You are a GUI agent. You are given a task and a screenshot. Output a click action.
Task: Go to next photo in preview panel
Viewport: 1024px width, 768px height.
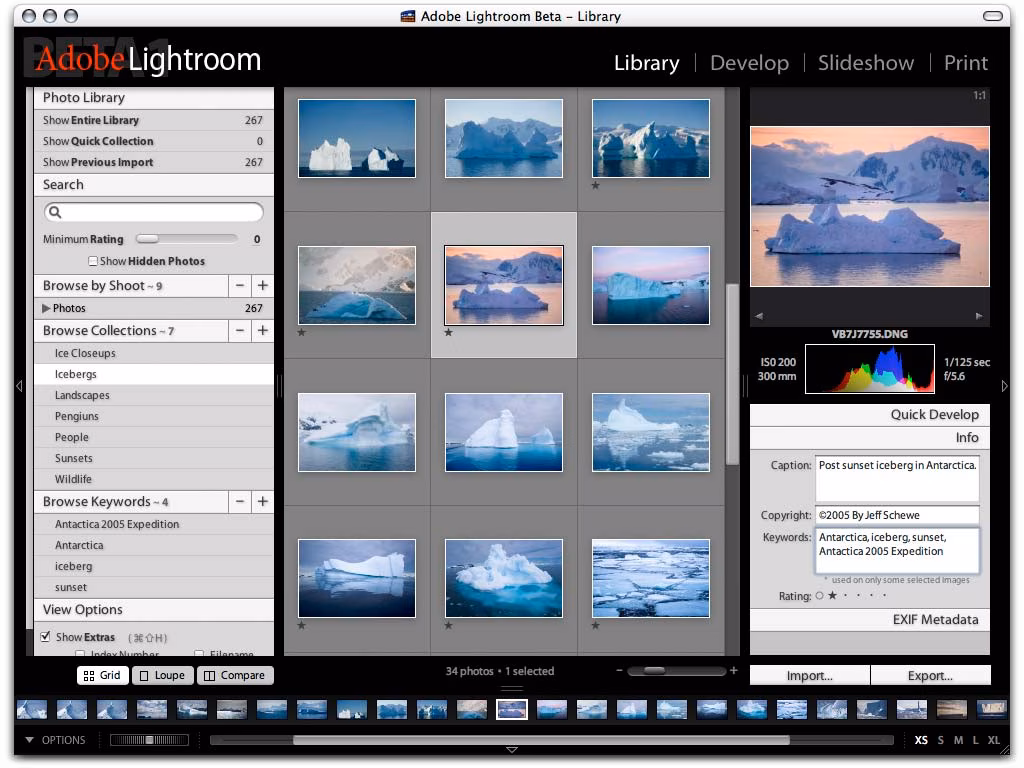click(978, 316)
